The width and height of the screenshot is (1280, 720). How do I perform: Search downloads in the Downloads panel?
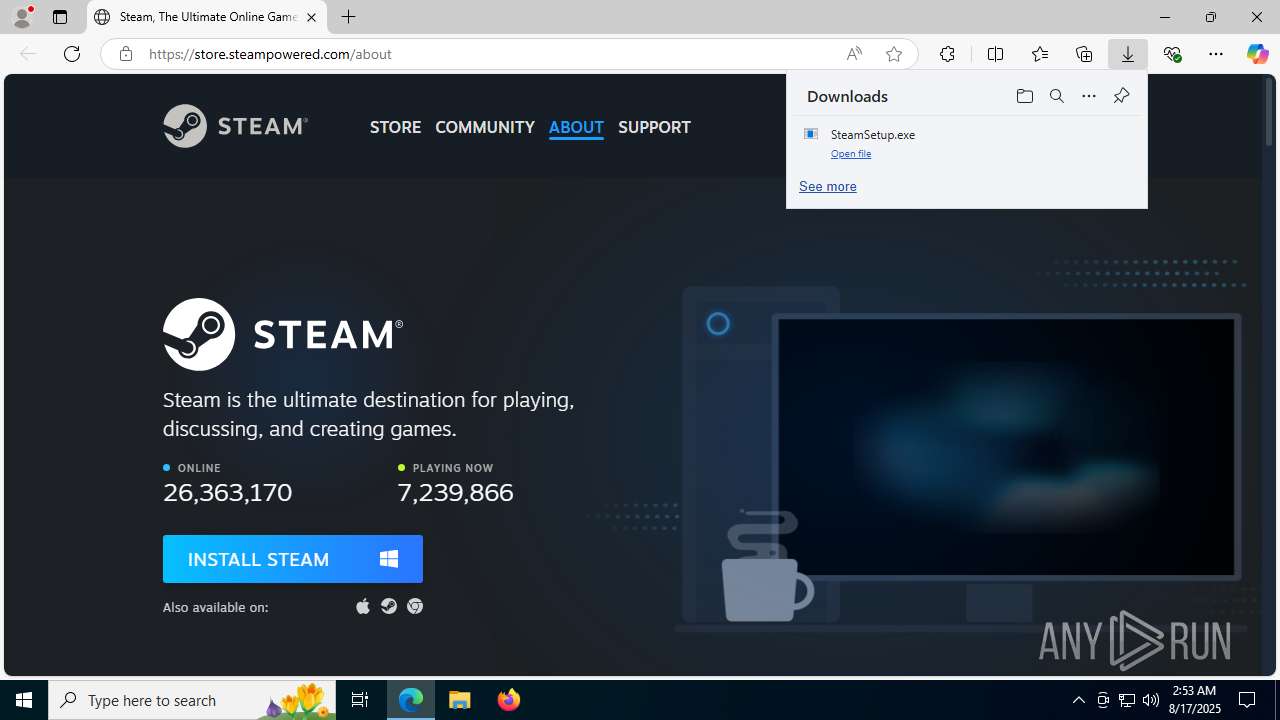coord(1057,96)
